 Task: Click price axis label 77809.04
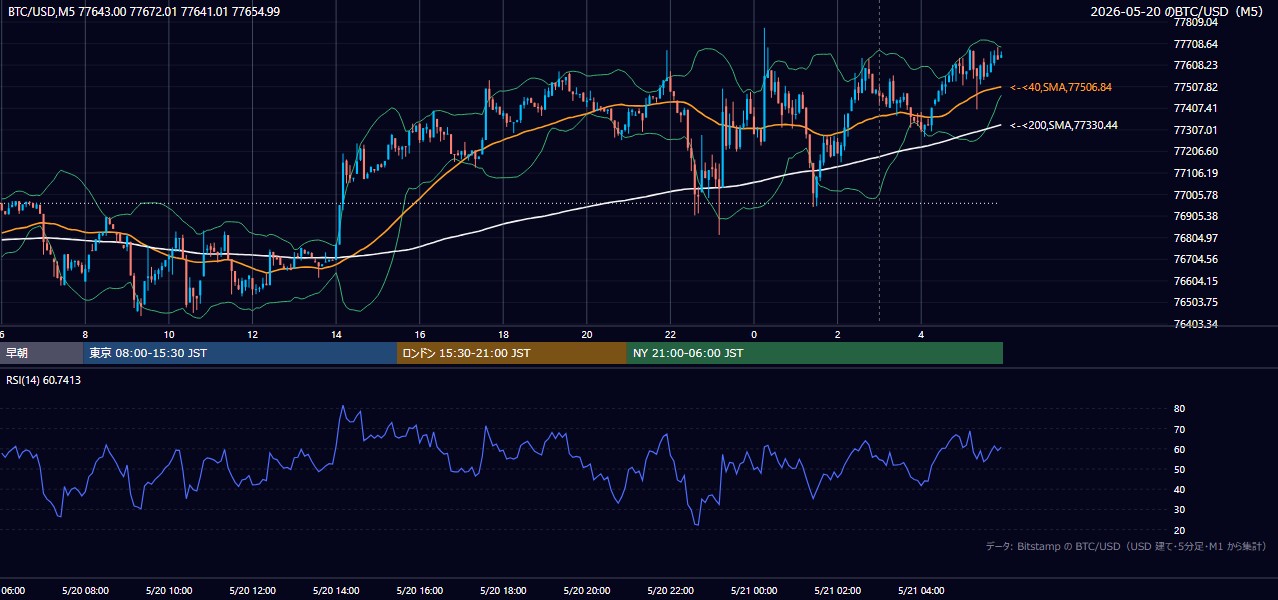pyautogui.click(x=1197, y=22)
